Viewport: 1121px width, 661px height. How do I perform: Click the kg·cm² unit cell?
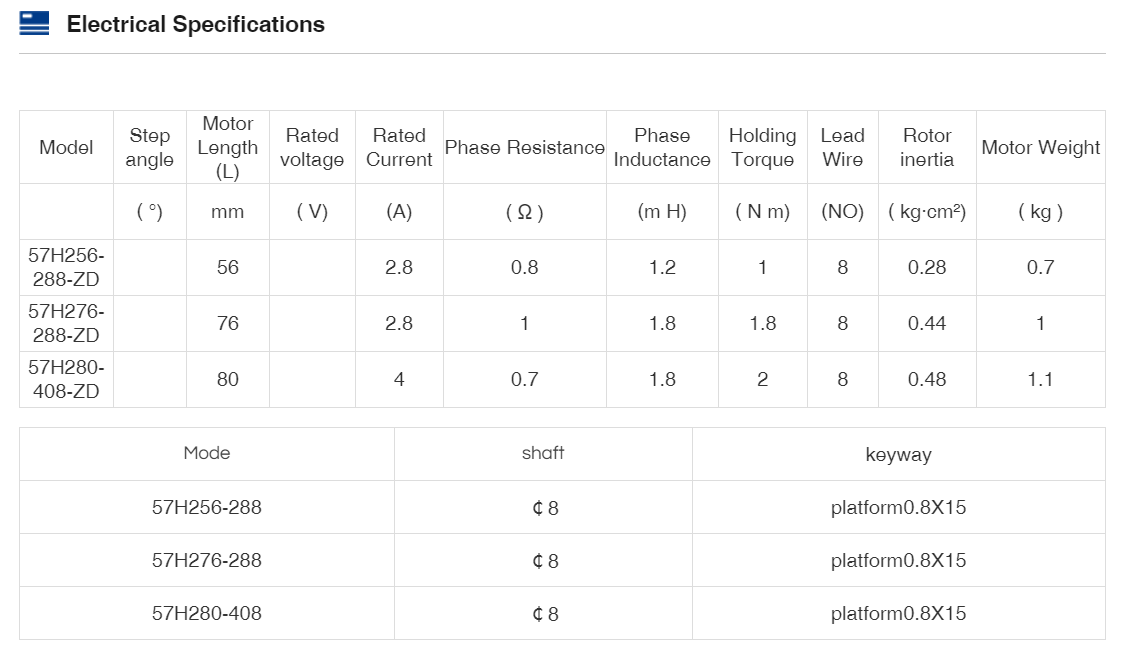[927, 212]
